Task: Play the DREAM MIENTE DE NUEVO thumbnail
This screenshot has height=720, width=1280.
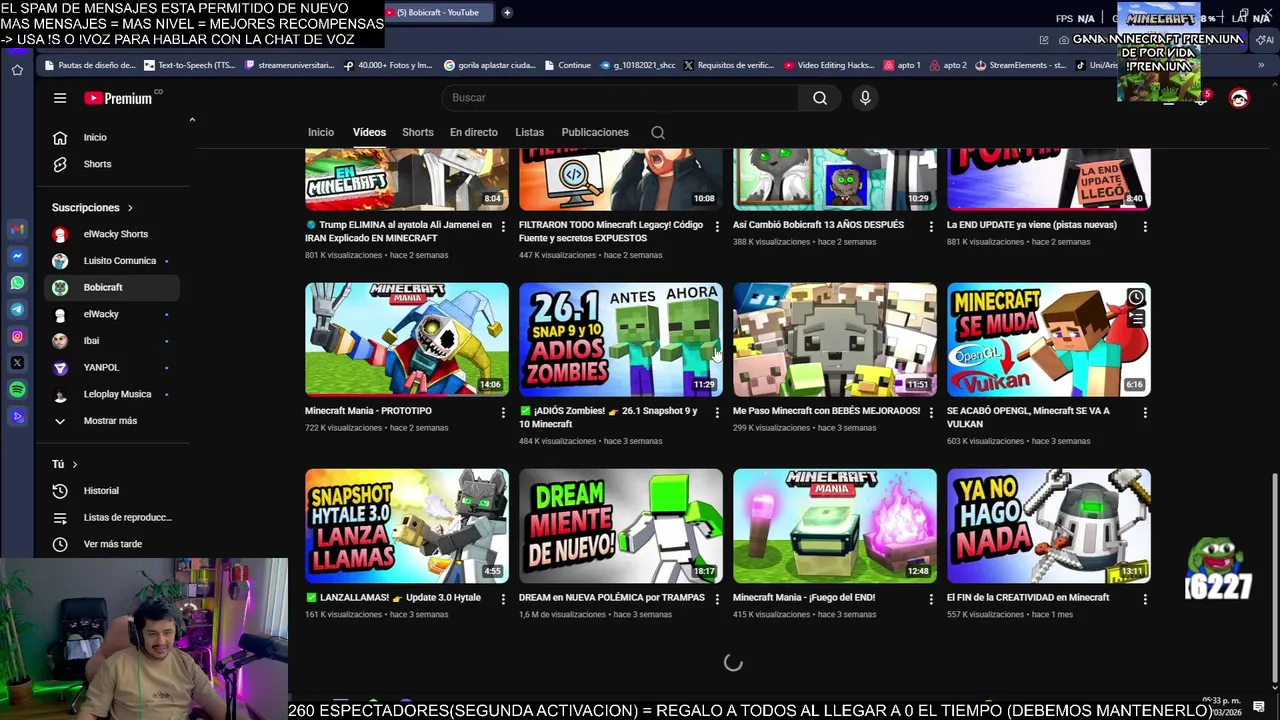Action: (x=620, y=526)
